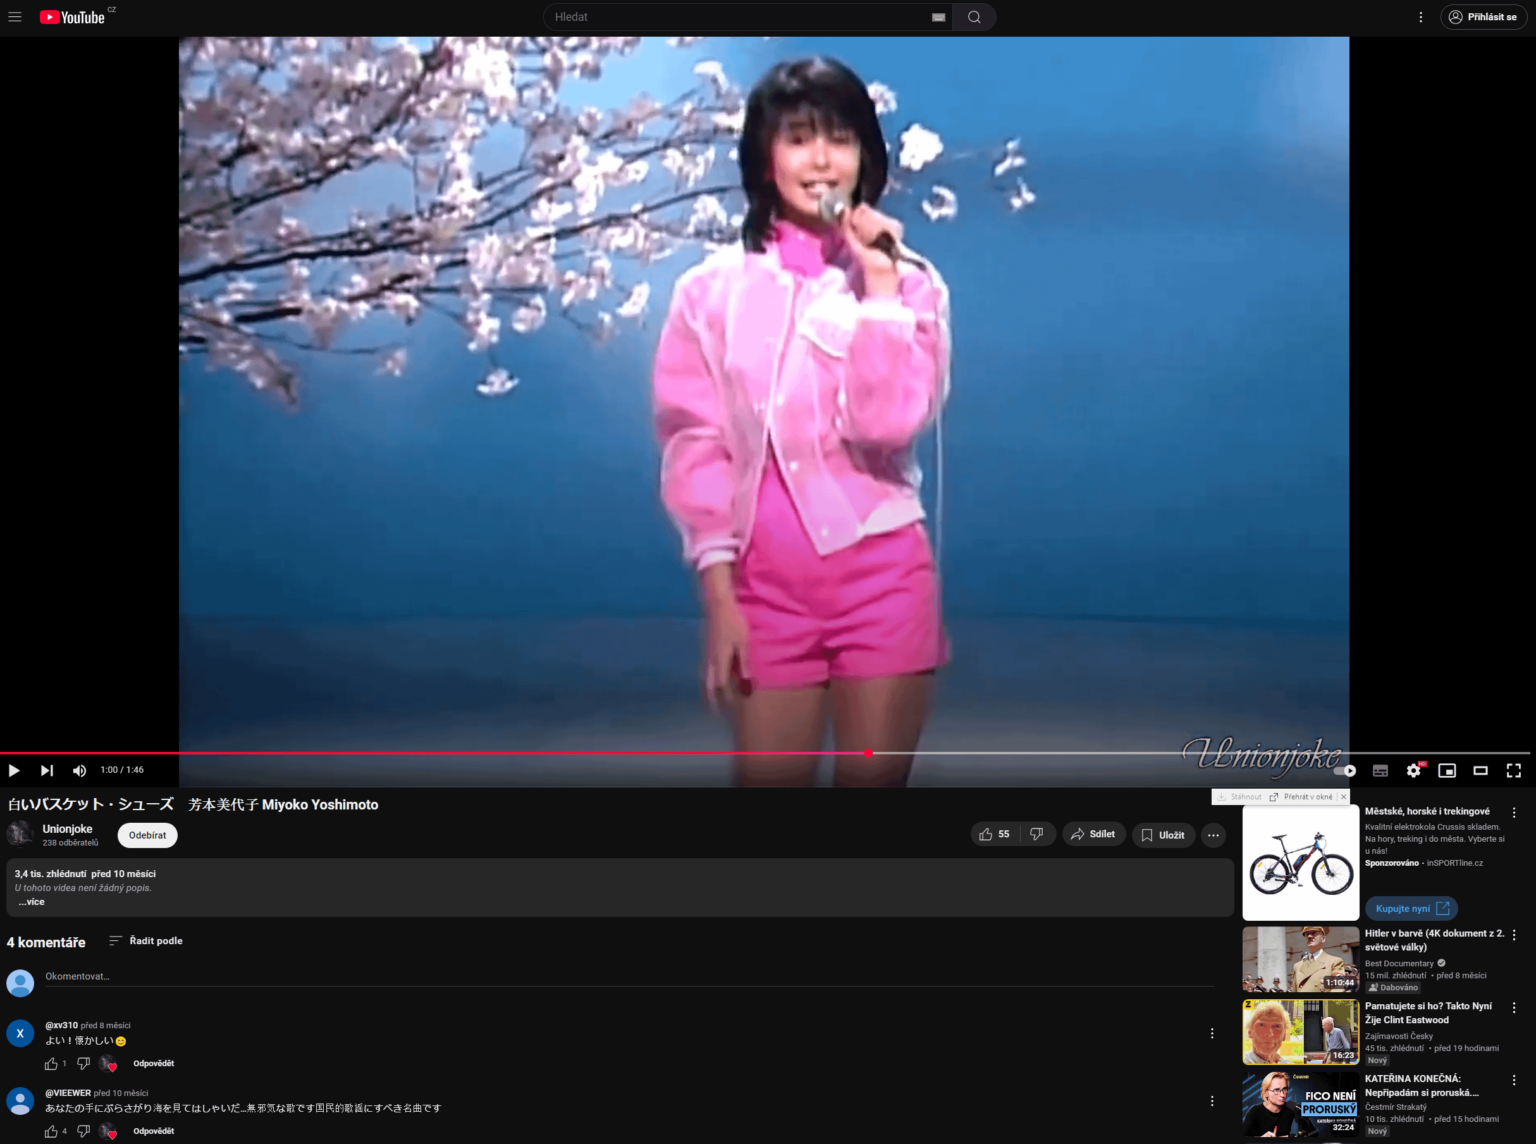Viewport: 1536px width, 1144px height.
Task: Open options for KATEŘINA KONEČNÁ video
Action: point(1514,1080)
